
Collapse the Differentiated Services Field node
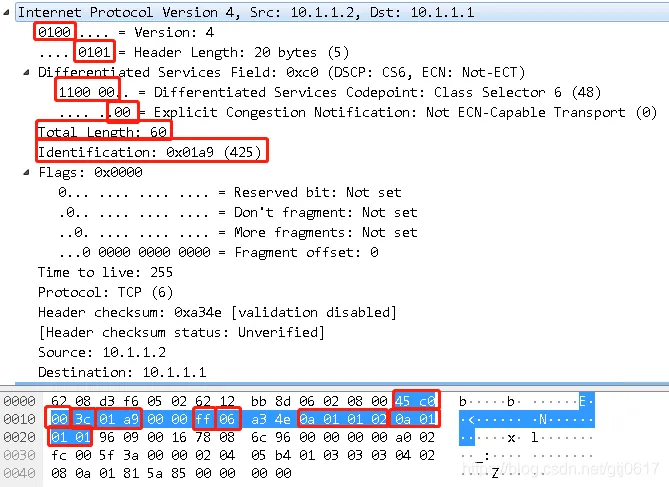(x=26, y=73)
